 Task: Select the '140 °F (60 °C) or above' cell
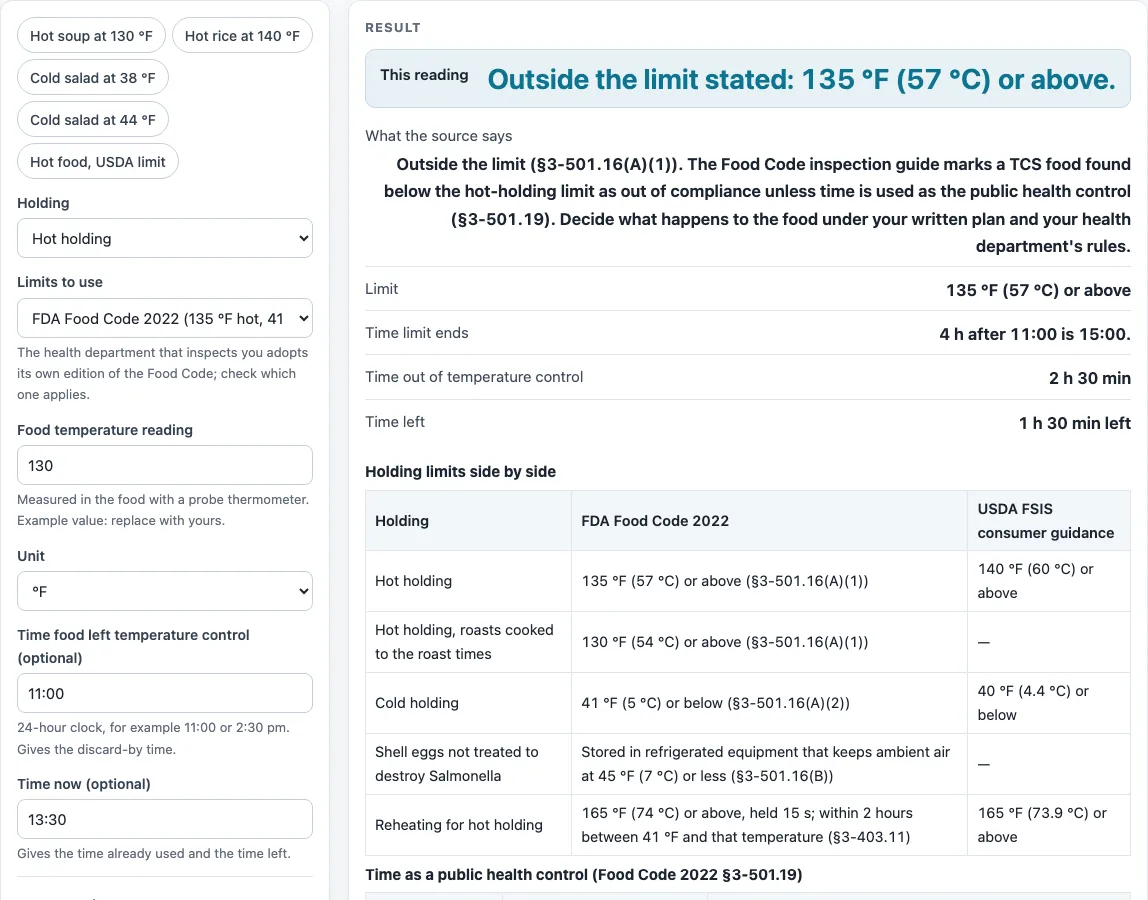point(1048,581)
